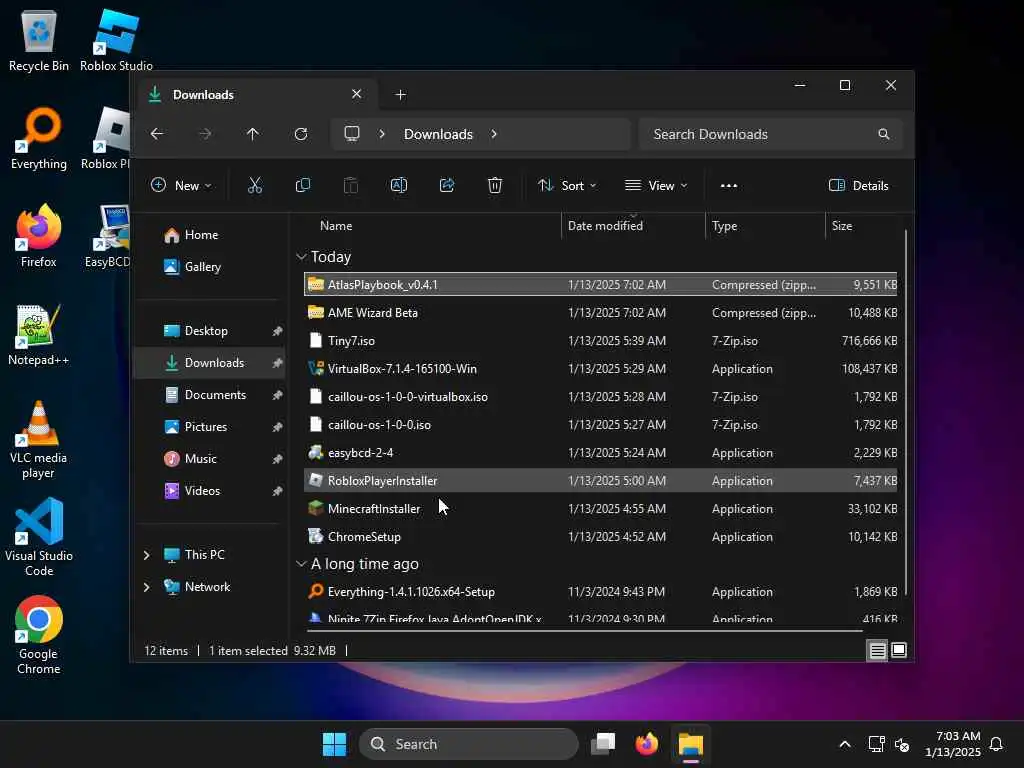Image resolution: width=1024 pixels, height=768 pixels.
Task: Click chevron before Downloads in address bar
Action: (x=382, y=134)
